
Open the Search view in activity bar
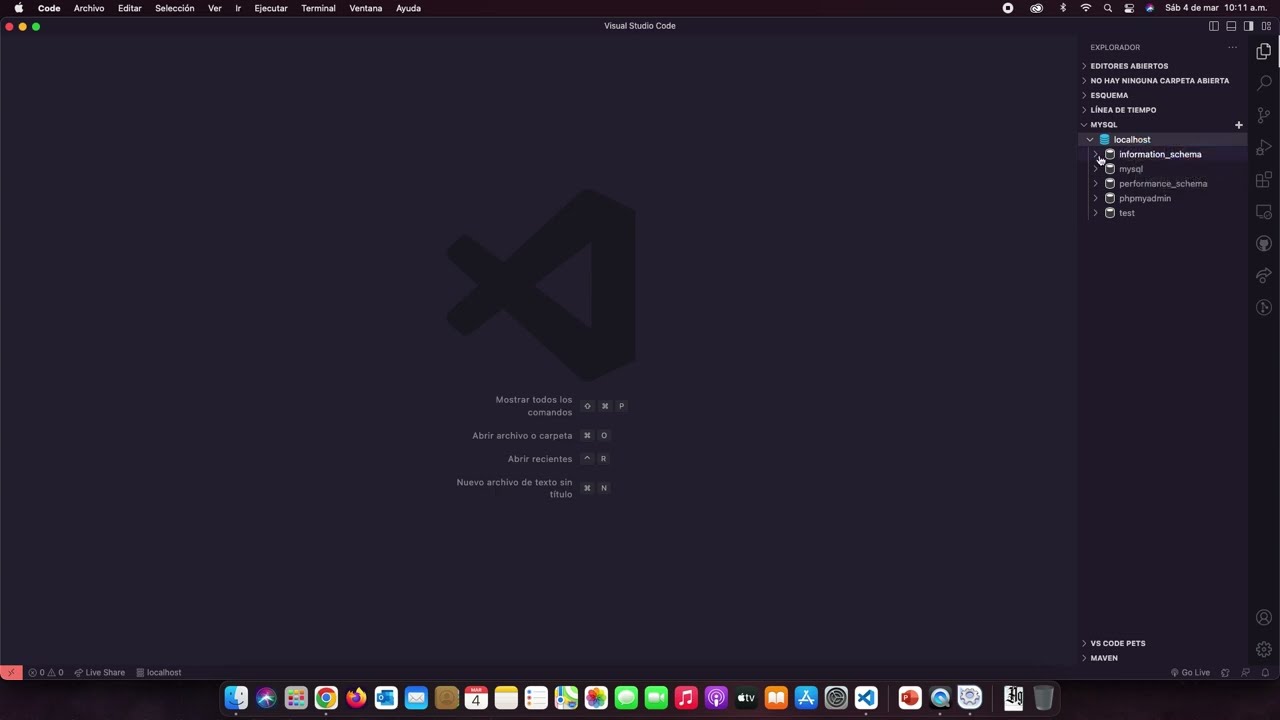click(x=1264, y=83)
